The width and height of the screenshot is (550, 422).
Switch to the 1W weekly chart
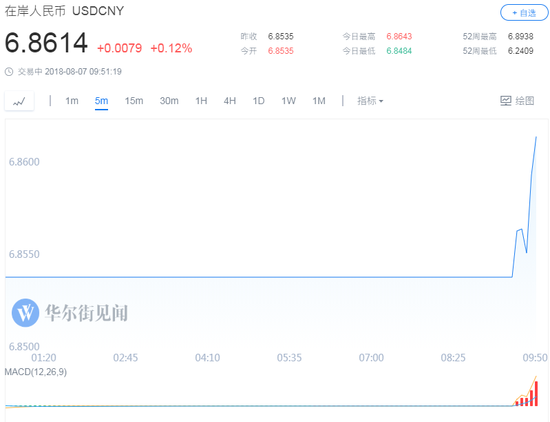tap(289, 101)
